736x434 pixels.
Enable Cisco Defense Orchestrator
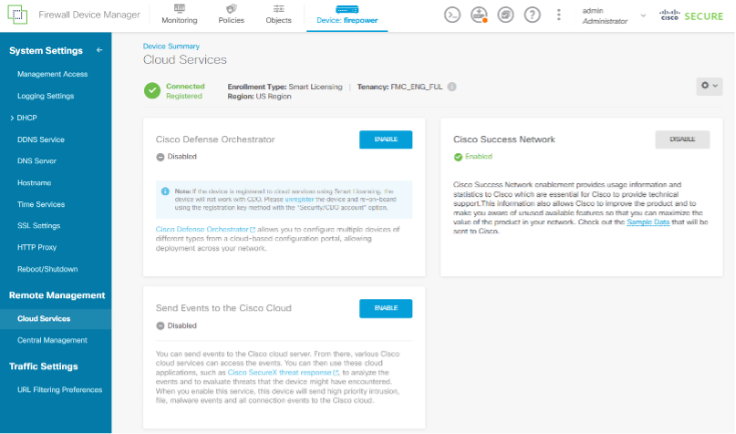[x=385, y=140]
